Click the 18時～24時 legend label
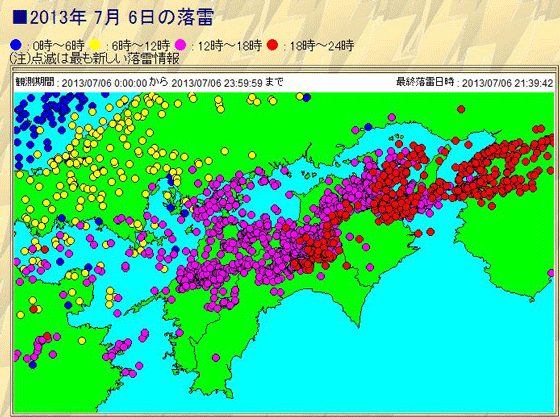This screenshot has width=560, height=417. (x=322, y=46)
